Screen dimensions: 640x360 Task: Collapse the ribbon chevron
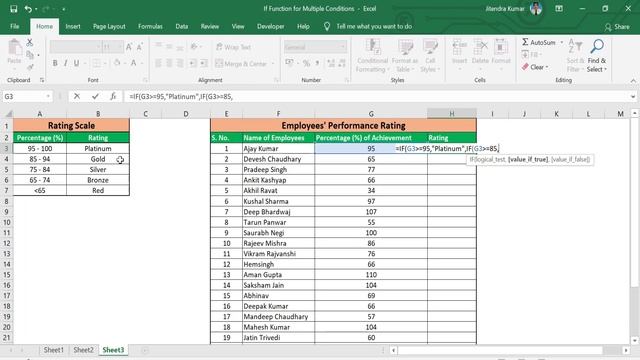coord(633,81)
